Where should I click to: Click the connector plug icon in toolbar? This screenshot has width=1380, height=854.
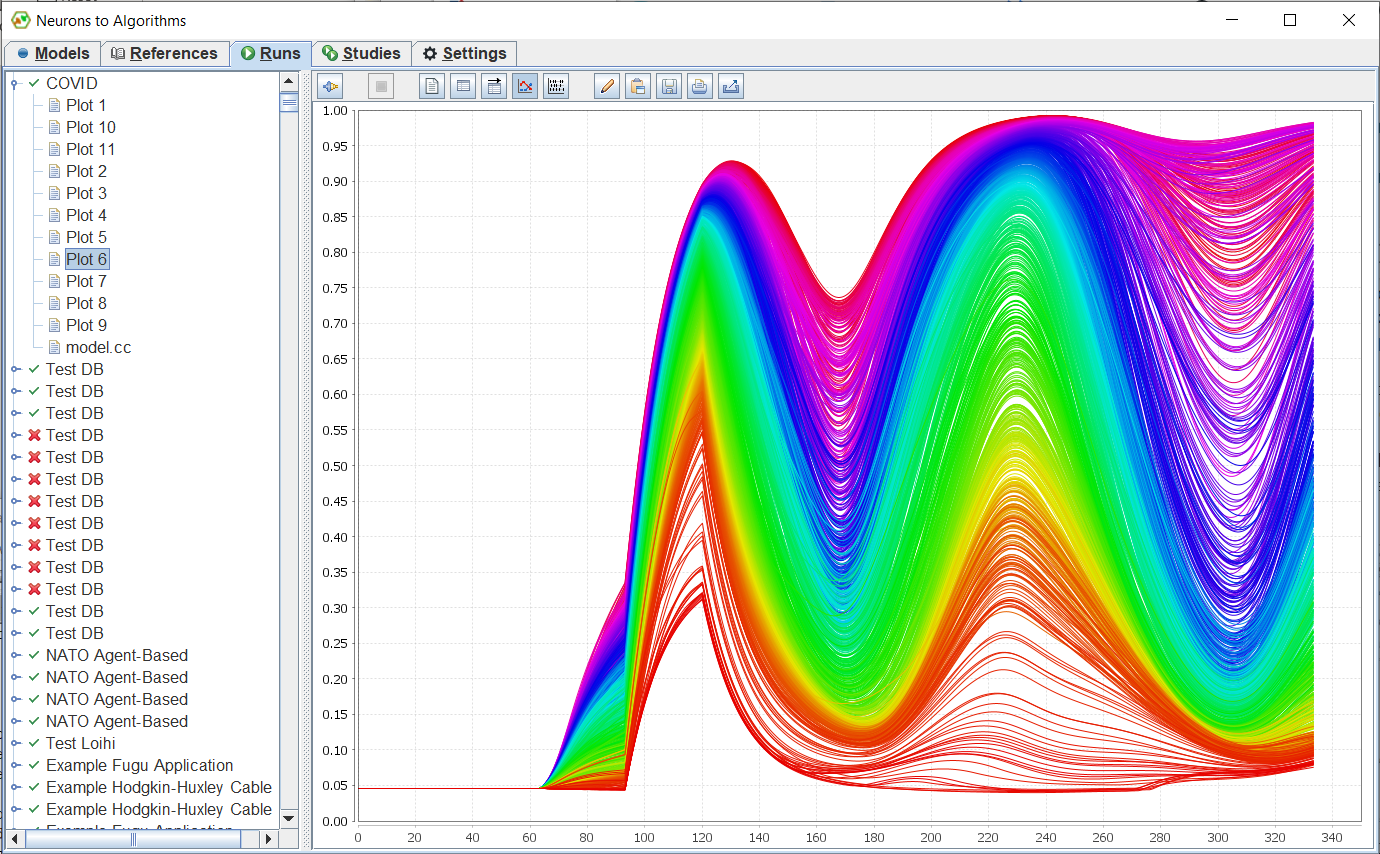coord(331,86)
